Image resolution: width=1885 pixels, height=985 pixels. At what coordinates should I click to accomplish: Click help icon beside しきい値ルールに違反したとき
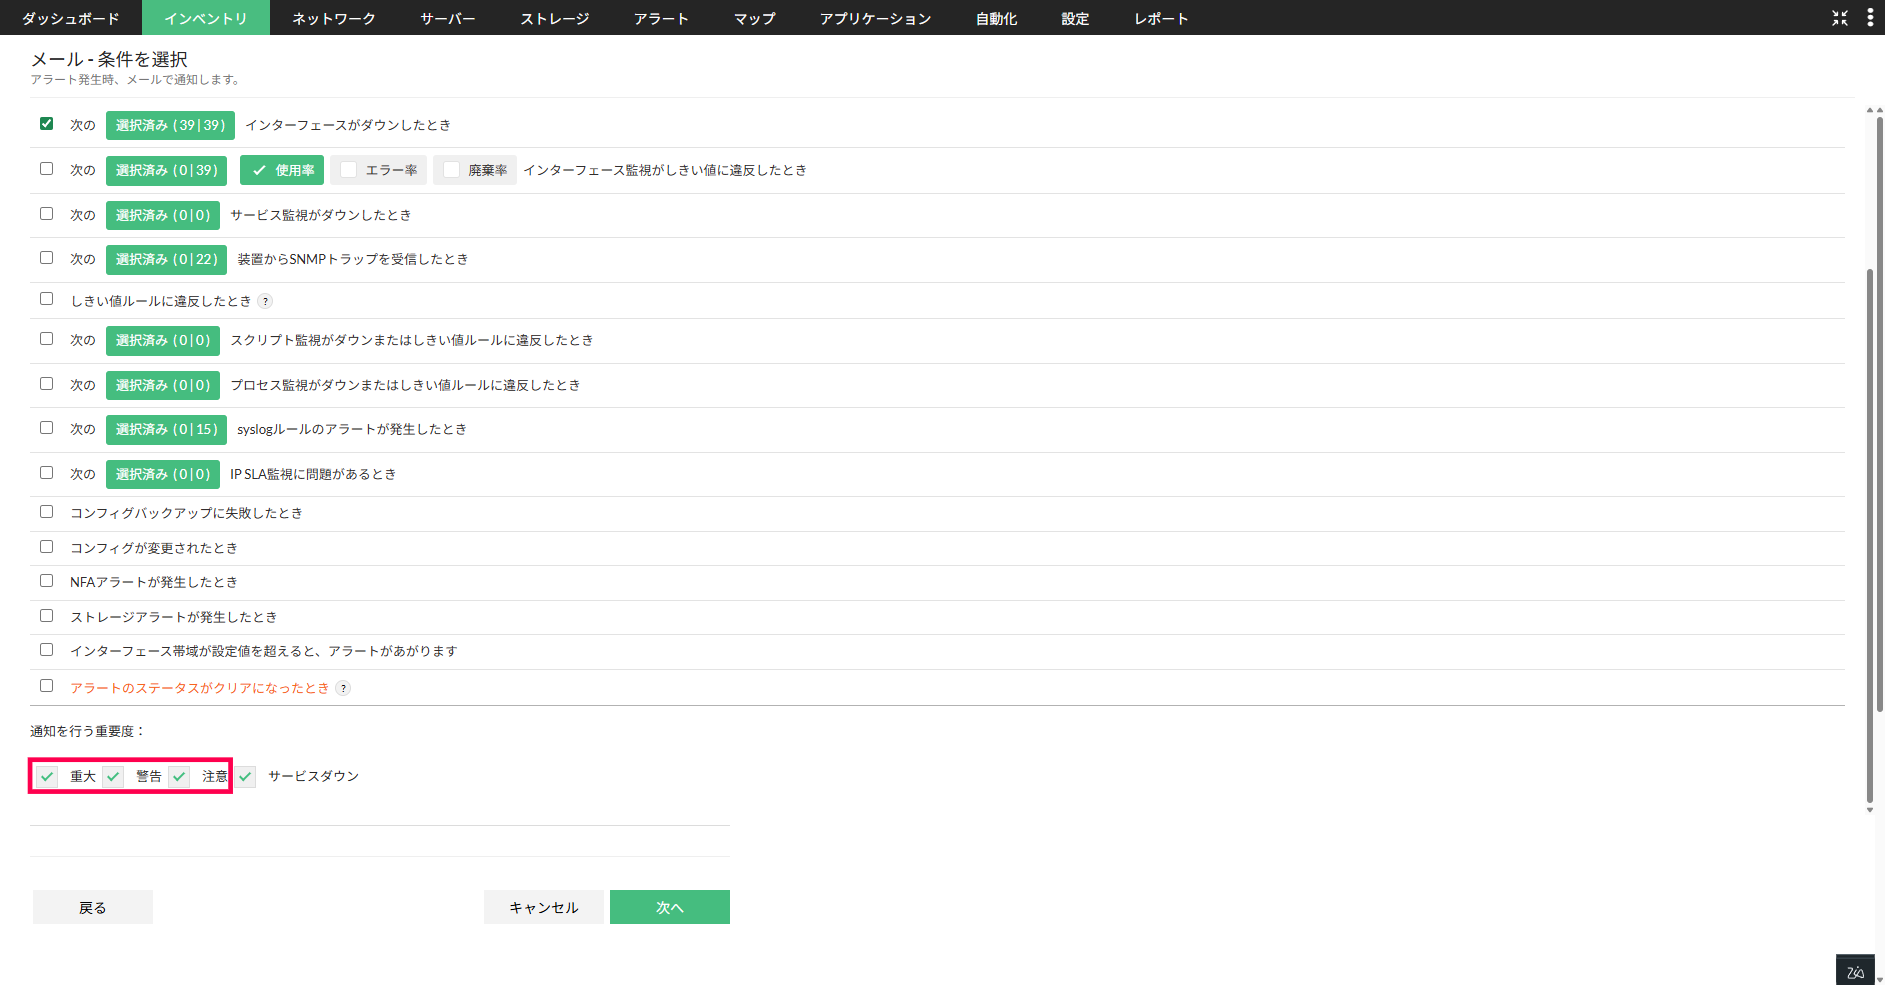pos(265,301)
